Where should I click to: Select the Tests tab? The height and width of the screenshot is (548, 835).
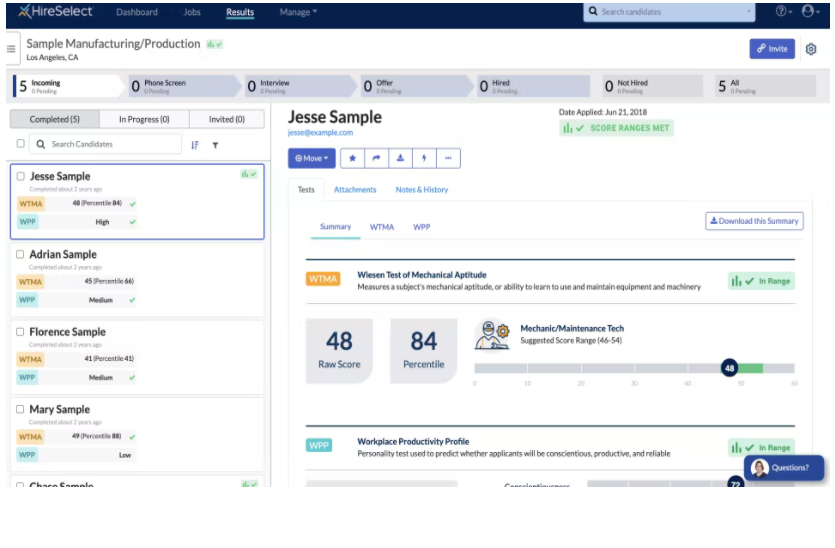[x=306, y=190]
